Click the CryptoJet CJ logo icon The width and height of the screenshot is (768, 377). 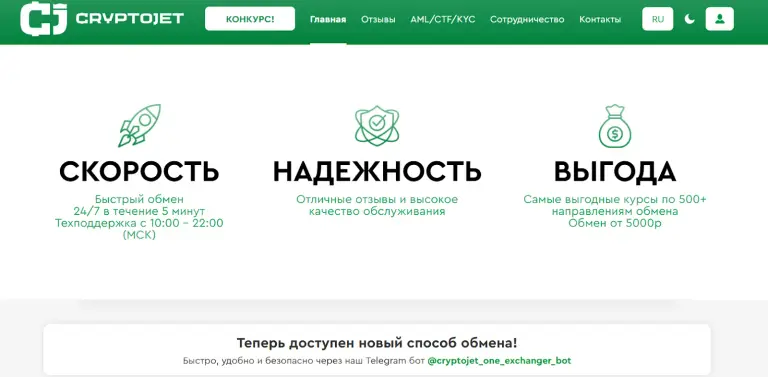point(44,19)
